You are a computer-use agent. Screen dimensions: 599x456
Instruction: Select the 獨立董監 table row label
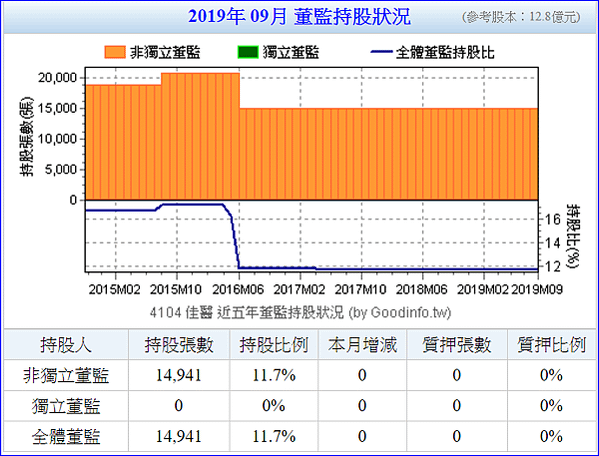pos(66,406)
